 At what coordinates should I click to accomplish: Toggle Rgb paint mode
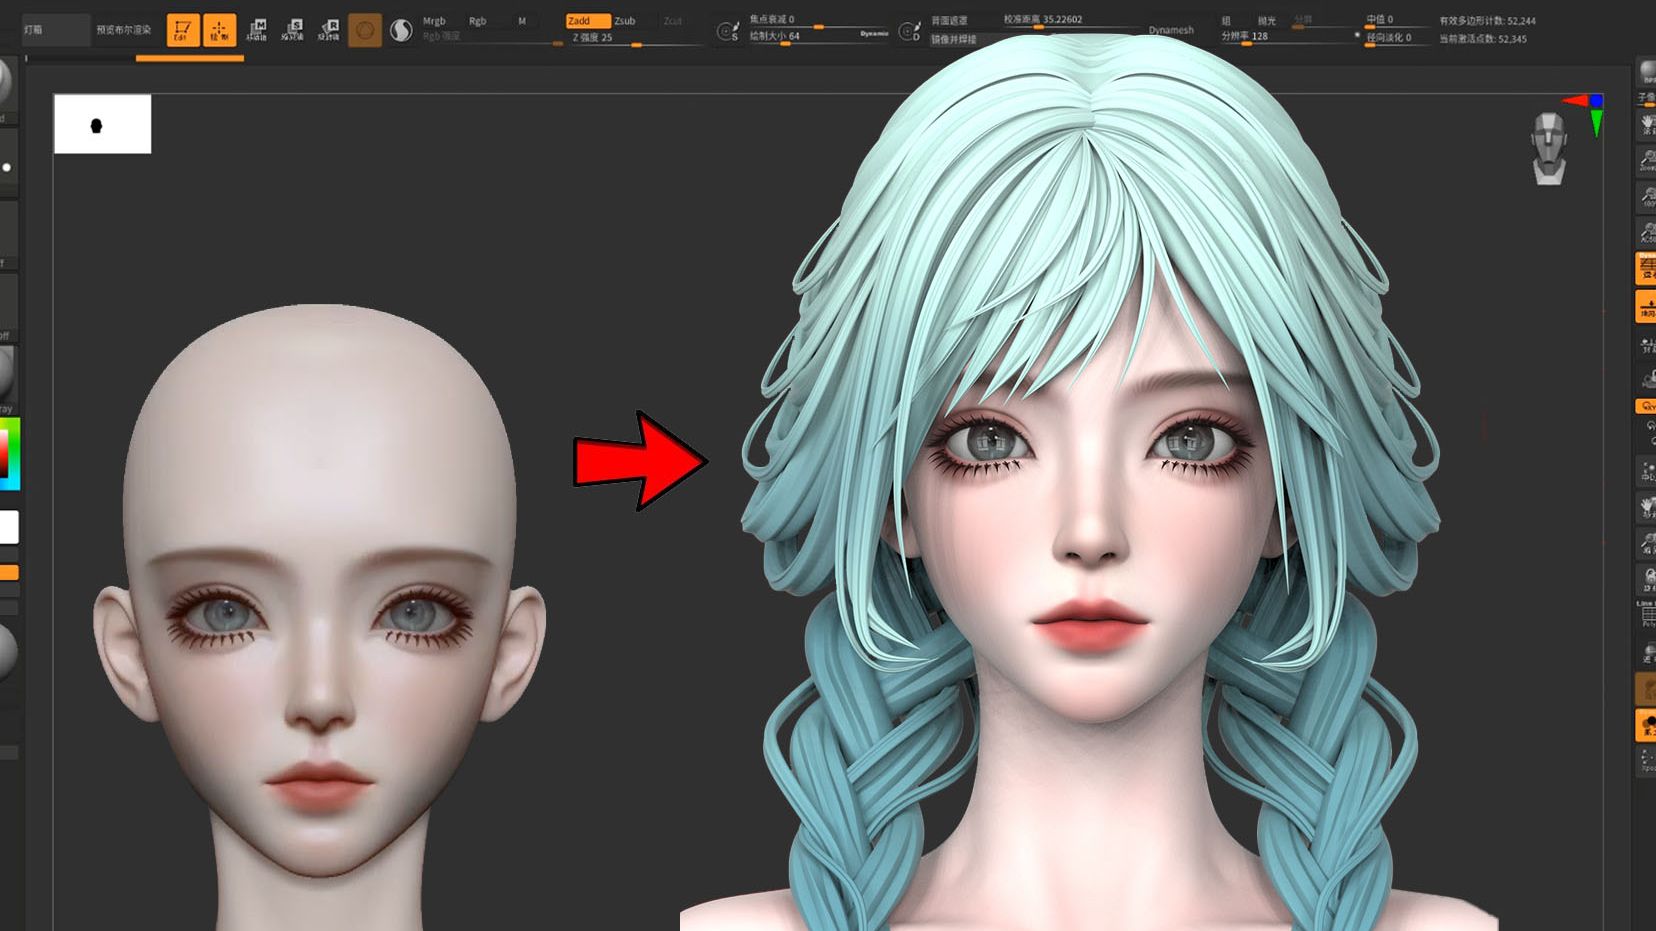(x=478, y=21)
